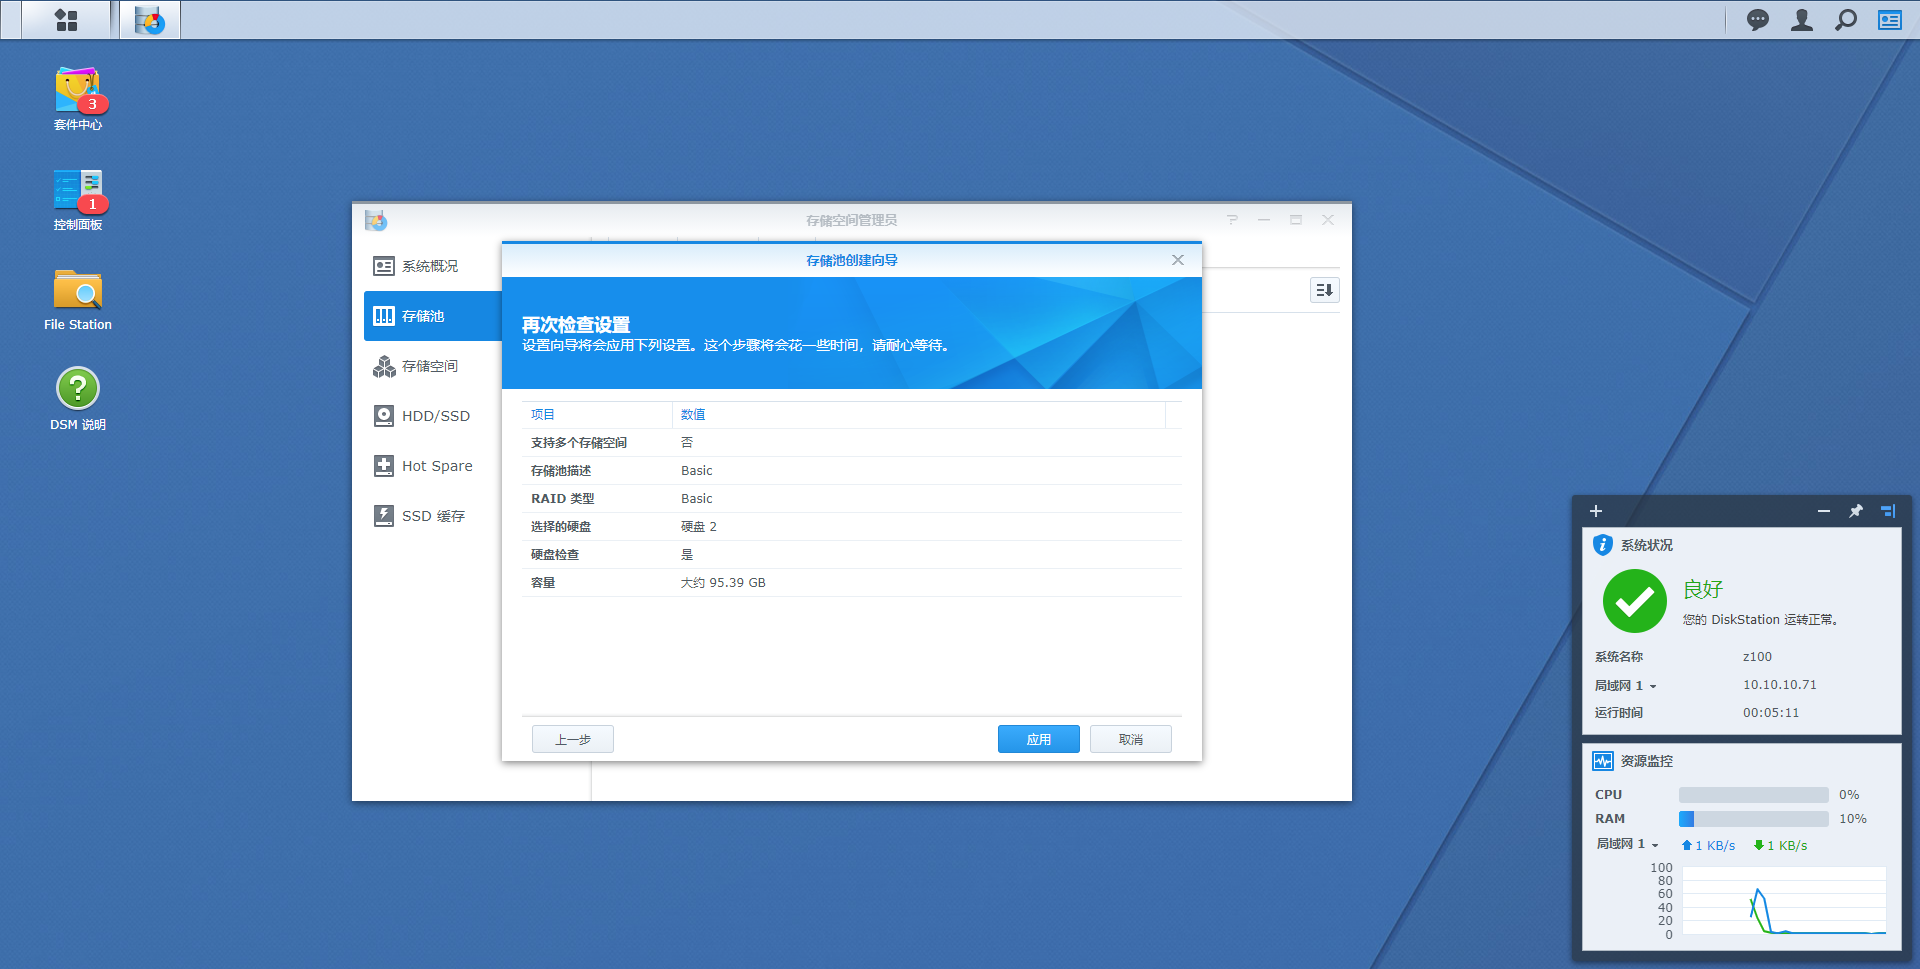This screenshot has width=1920, height=969.
Task: Click the 取消 button
Action: [1130, 739]
